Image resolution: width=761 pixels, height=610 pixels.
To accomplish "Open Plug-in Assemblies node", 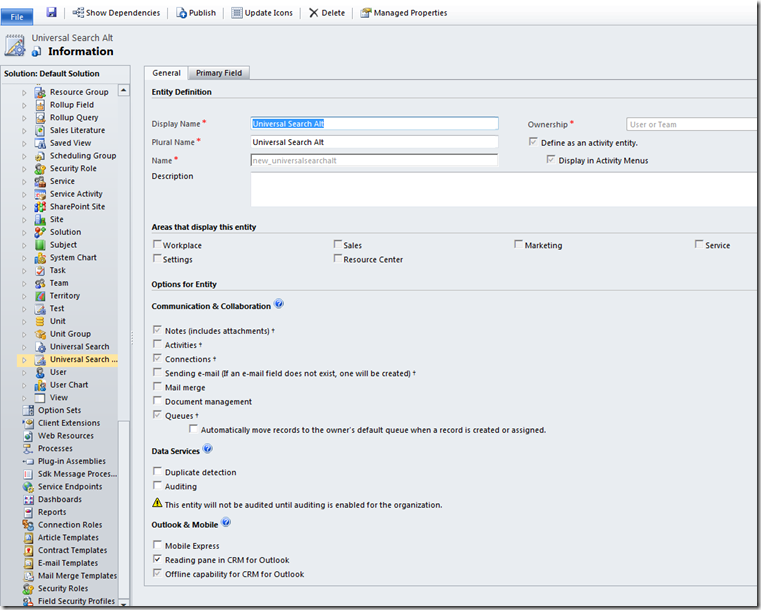I will click(72, 461).
